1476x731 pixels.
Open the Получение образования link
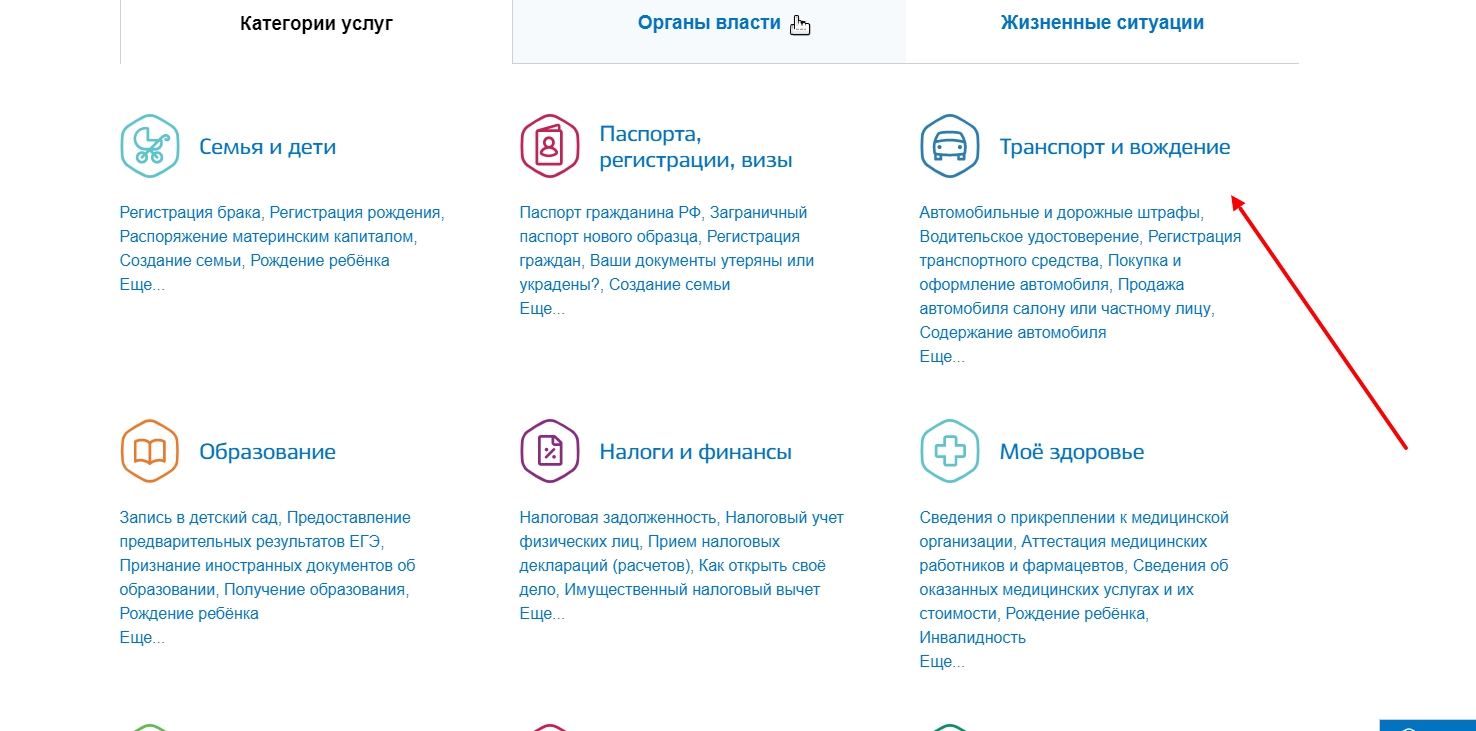click(314, 590)
